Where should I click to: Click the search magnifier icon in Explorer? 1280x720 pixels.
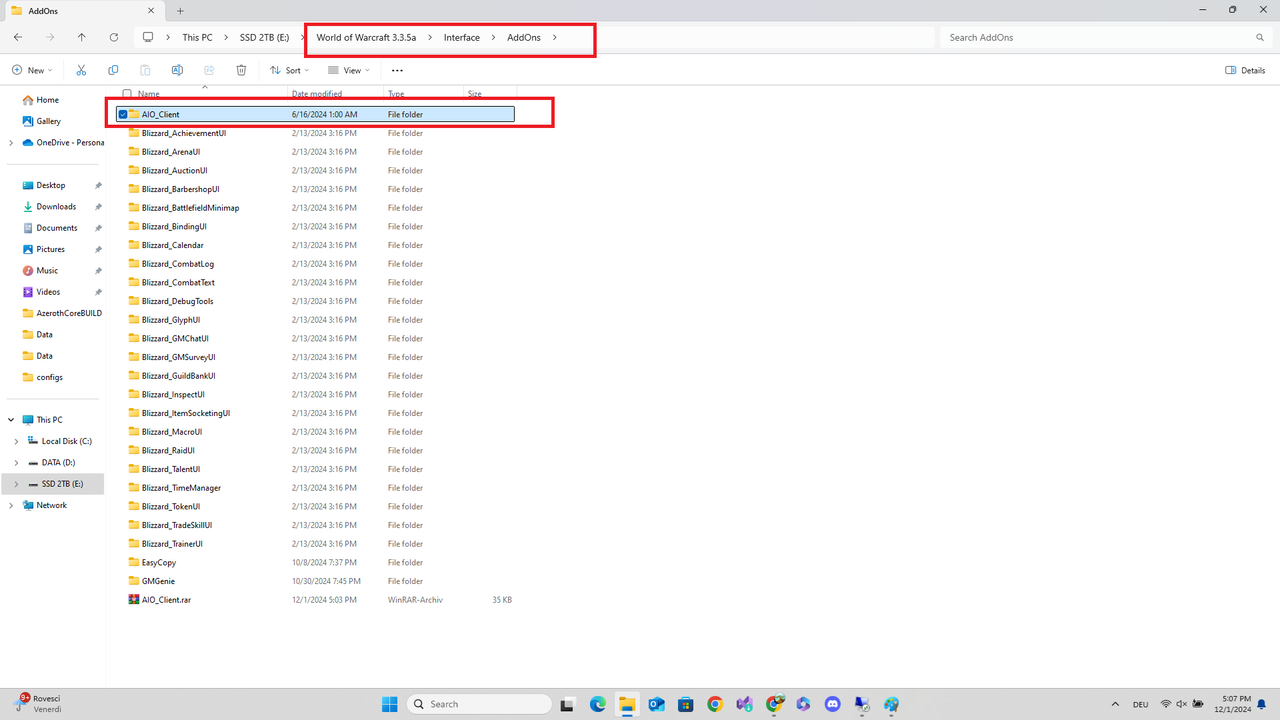pos(1260,37)
